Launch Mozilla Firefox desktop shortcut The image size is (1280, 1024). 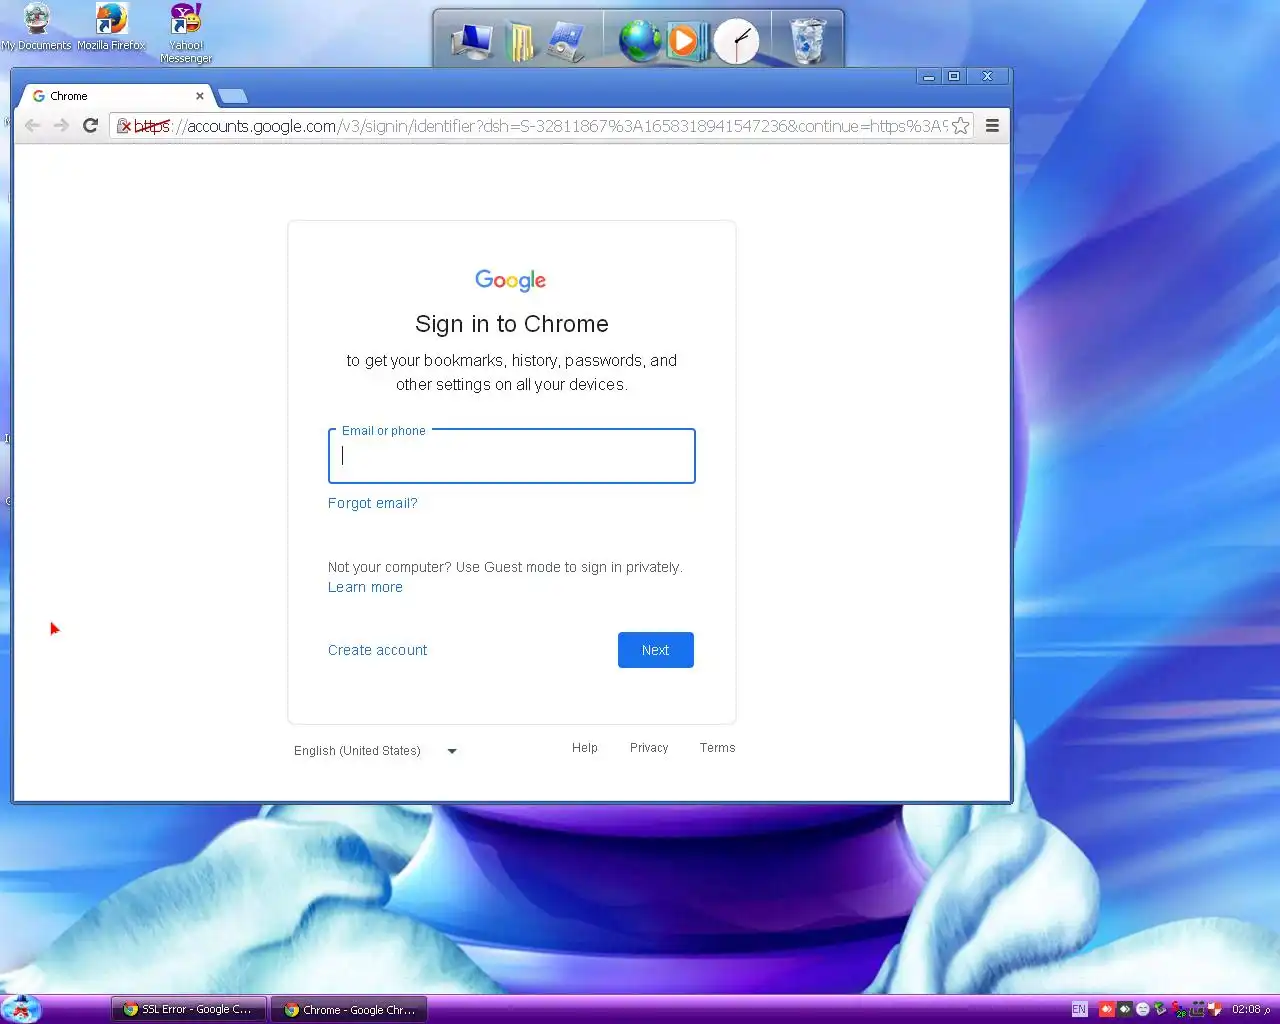coord(111,27)
